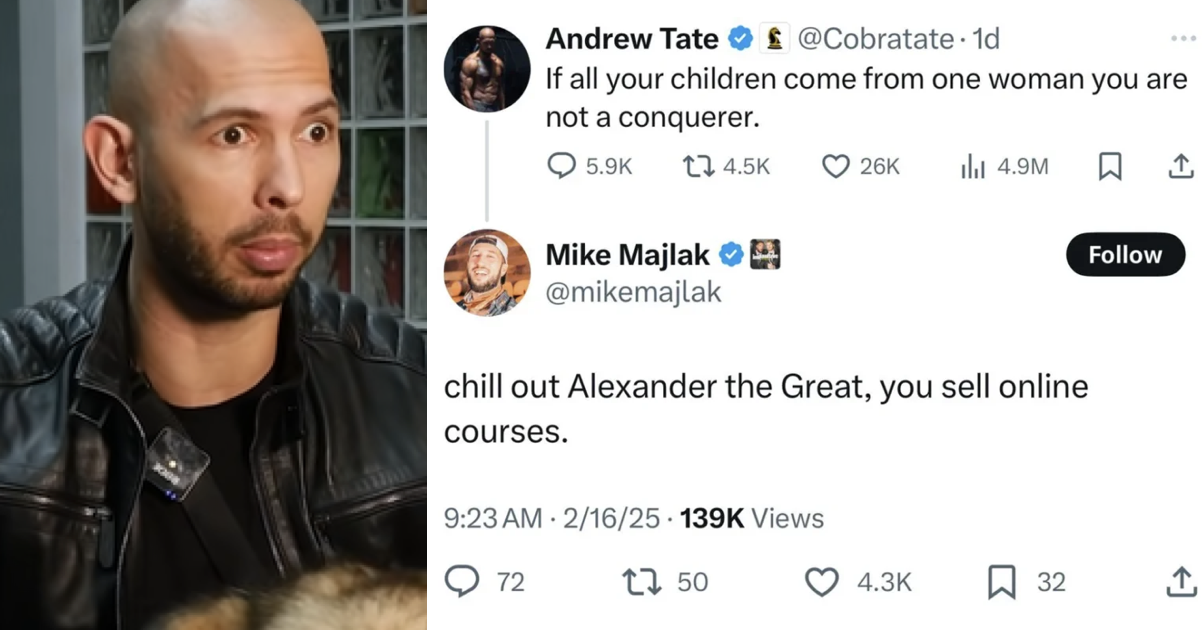This screenshot has width=1202, height=630.
Task: Open the 9:23 AM 2/16/25 timestamp
Action: click(x=552, y=518)
